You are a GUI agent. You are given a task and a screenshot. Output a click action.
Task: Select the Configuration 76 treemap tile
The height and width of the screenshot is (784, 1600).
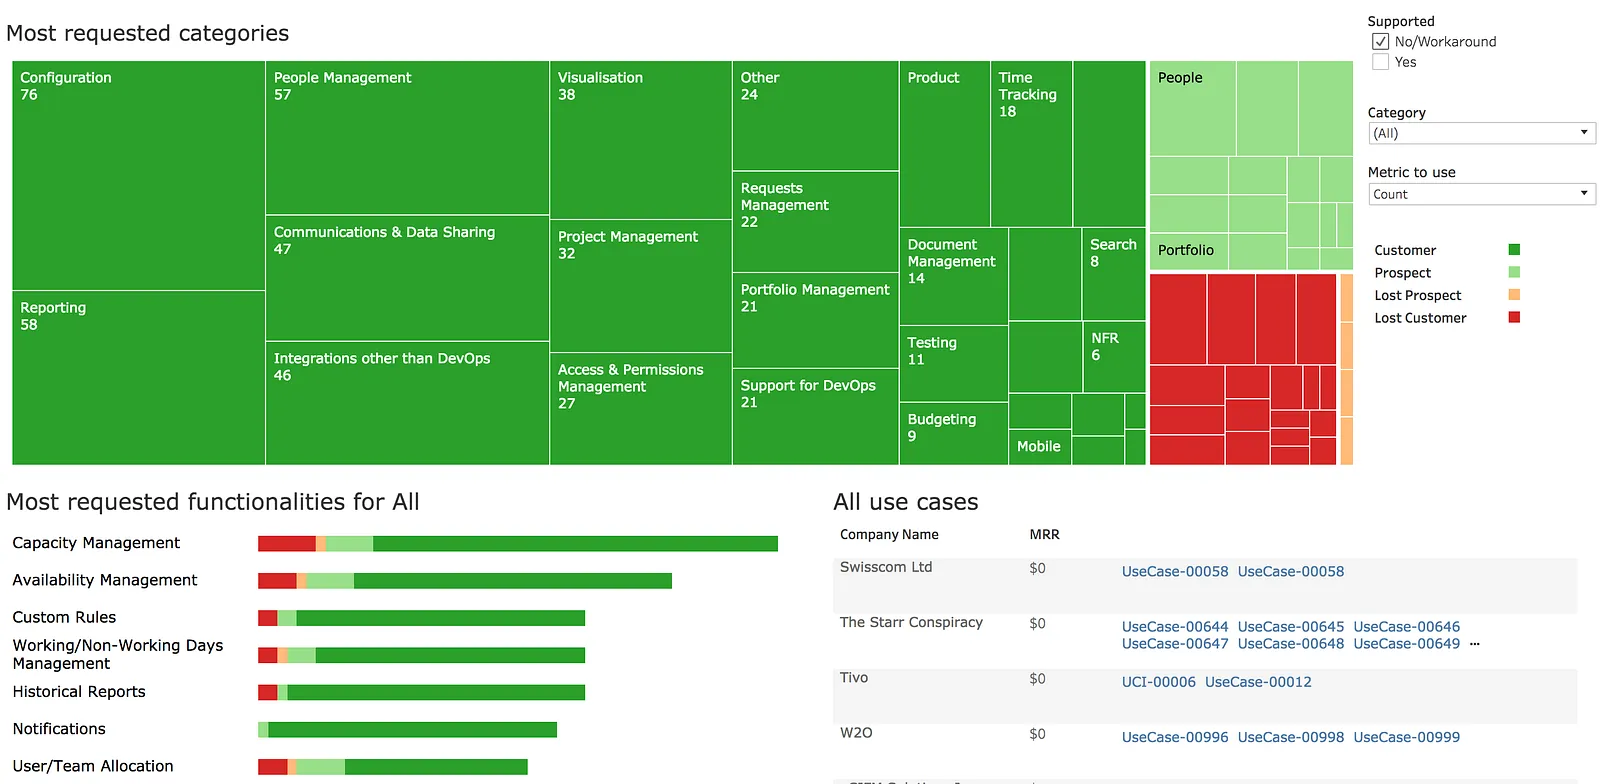coord(139,176)
